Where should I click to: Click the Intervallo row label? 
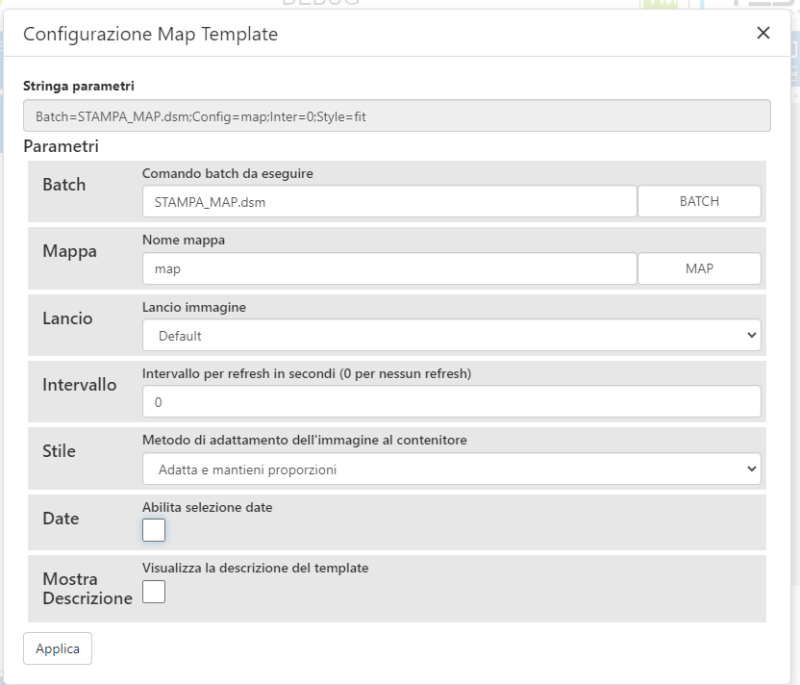79,384
